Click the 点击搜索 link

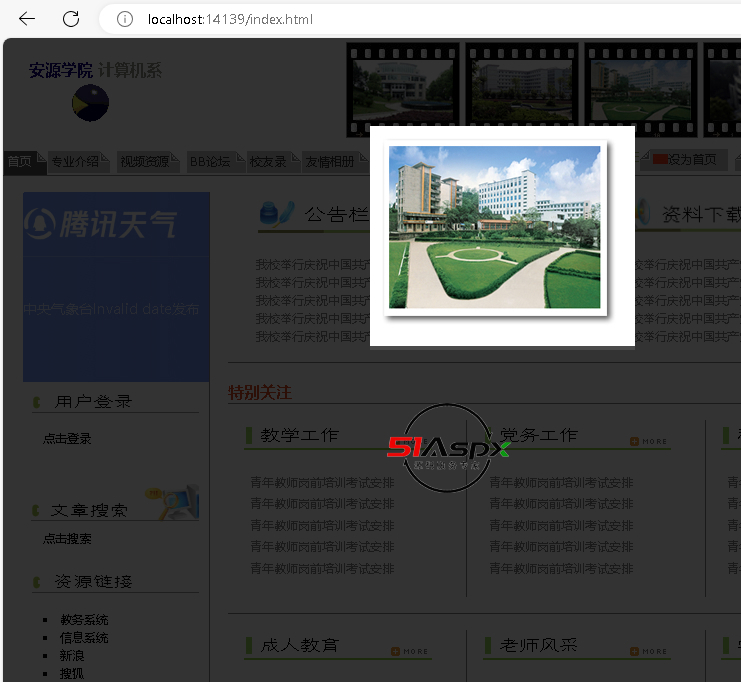[x=67, y=538]
